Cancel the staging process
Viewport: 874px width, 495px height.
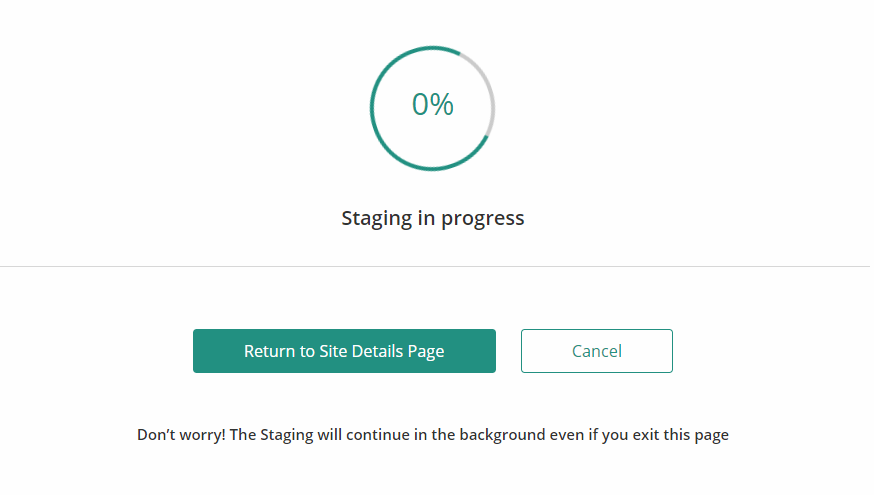pos(596,351)
